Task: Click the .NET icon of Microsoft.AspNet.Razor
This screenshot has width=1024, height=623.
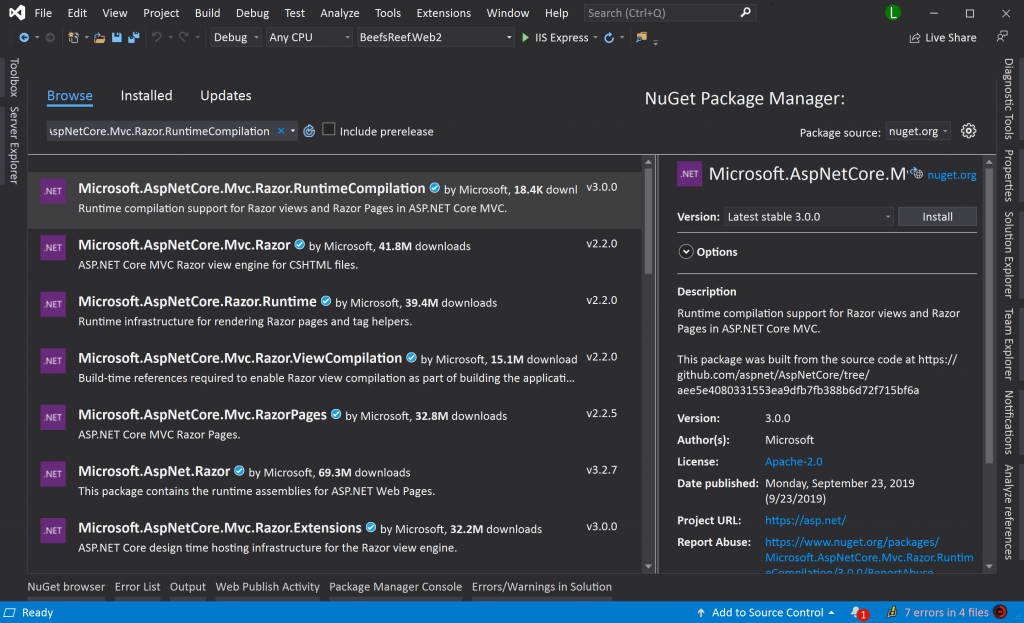Action: pyautogui.click(x=53, y=474)
